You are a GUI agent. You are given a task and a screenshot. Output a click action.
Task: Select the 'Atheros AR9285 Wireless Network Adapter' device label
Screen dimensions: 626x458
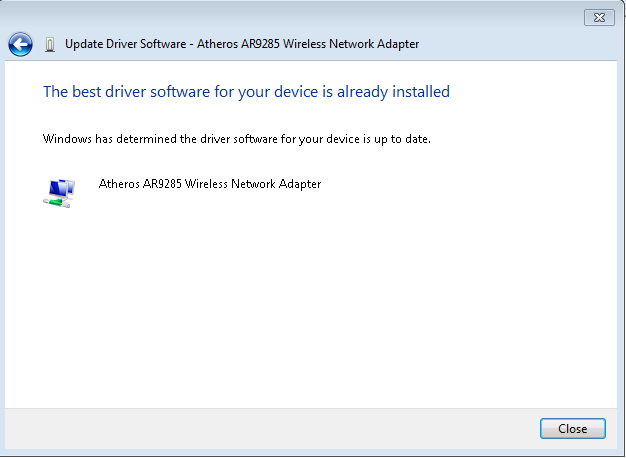pos(210,184)
